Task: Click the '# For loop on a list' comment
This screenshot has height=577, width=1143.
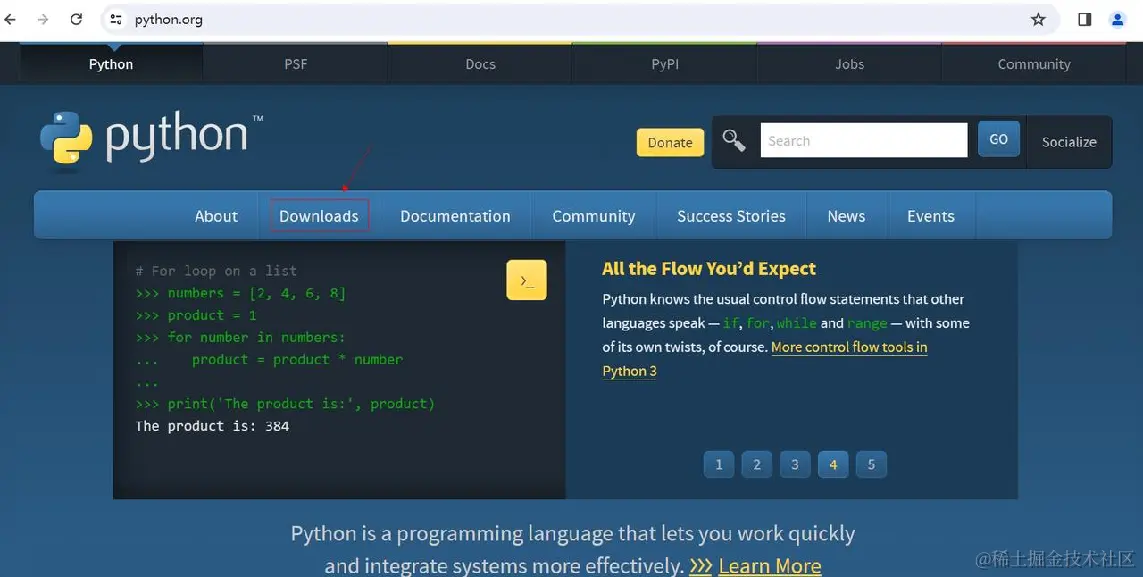Action: click(x=216, y=271)
